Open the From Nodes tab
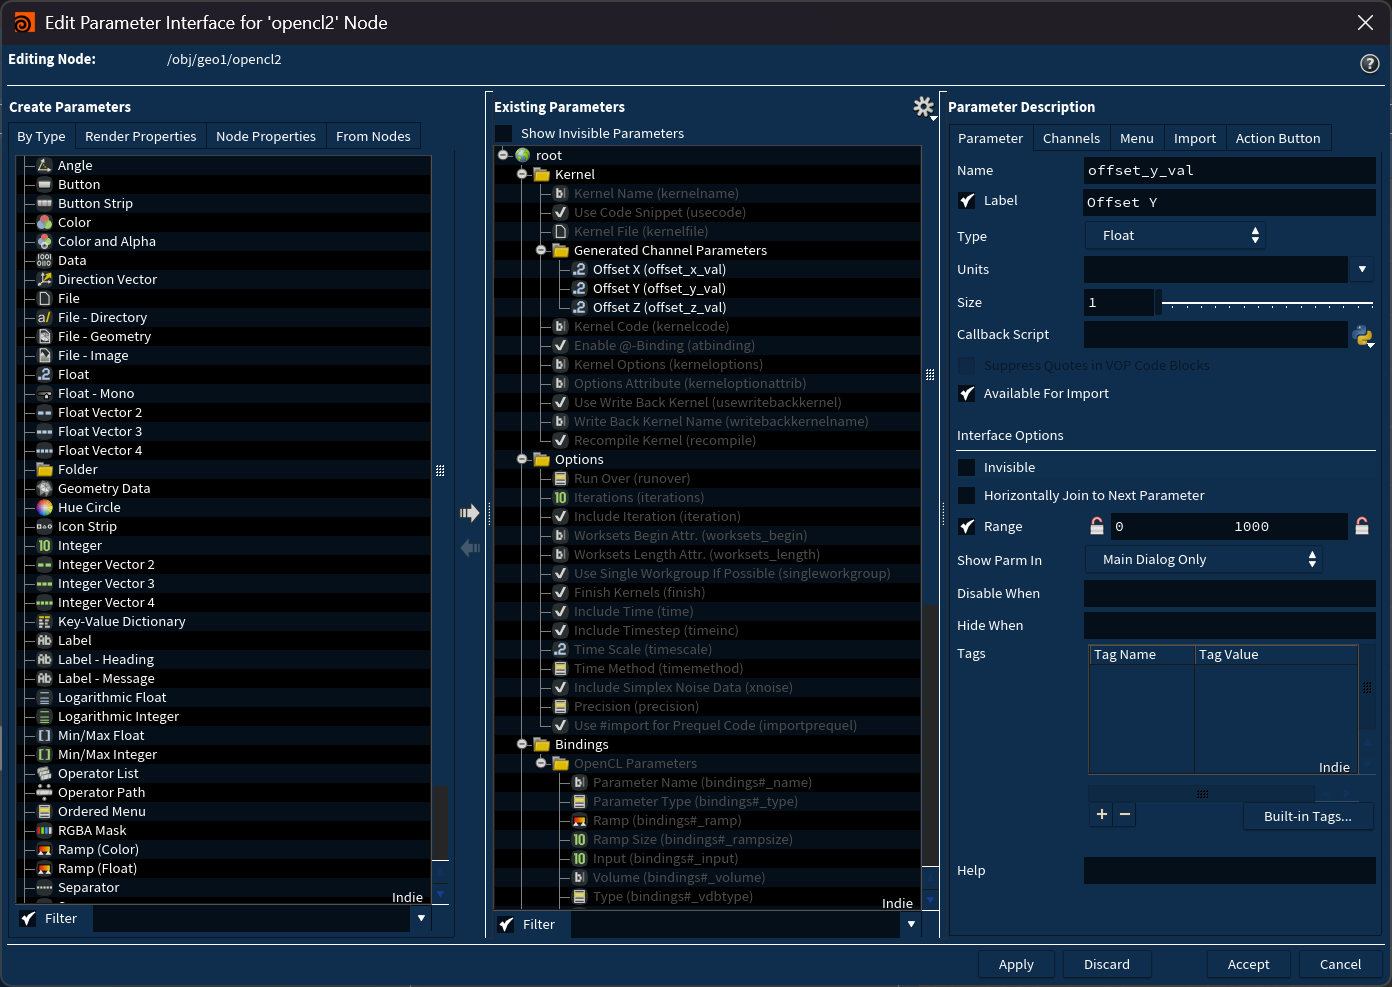This screenshot has height=987, width=1392. coord(373,135)
